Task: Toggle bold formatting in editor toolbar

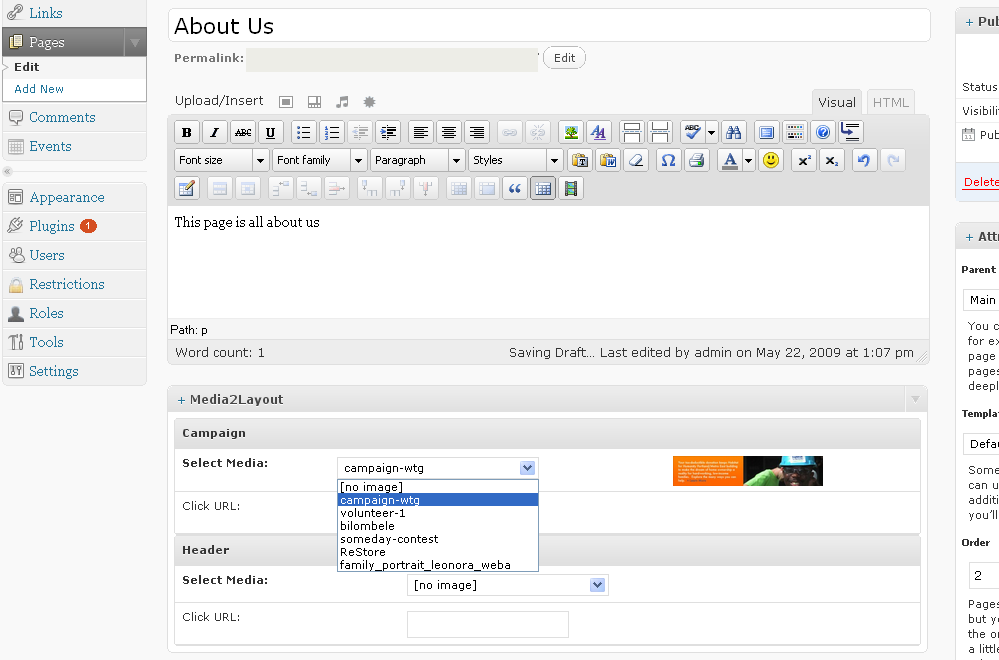Action: click(x=187, y=133)
